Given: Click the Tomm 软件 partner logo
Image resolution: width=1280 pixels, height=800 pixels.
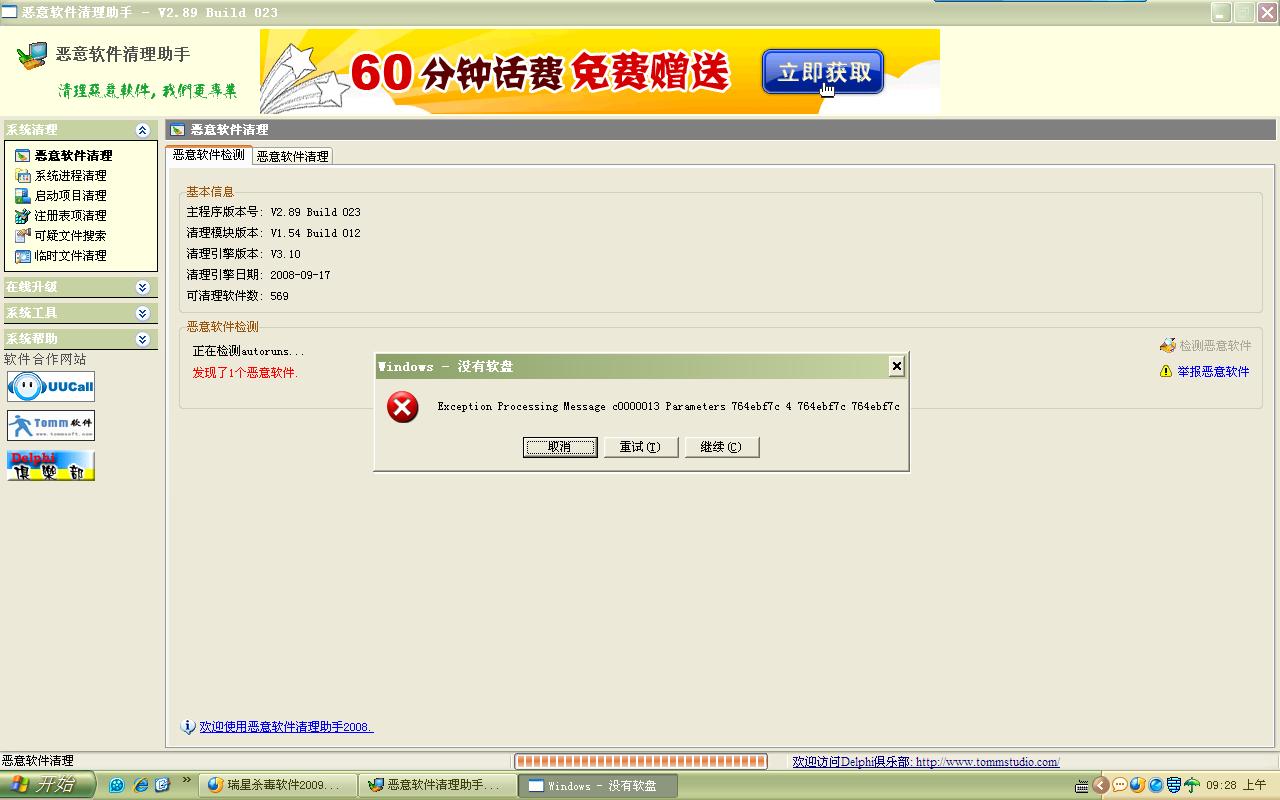Looking at the screenshot, I should [x=51, y=425].
